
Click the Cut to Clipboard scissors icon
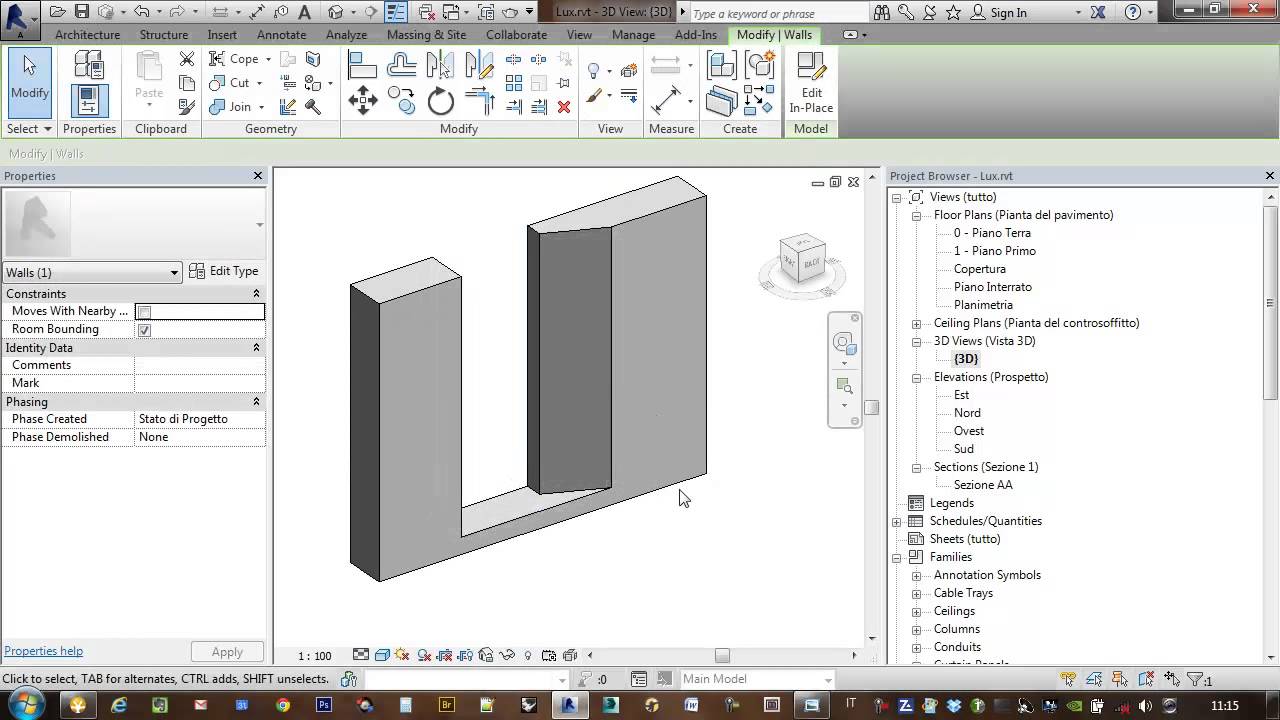[187, 59]
